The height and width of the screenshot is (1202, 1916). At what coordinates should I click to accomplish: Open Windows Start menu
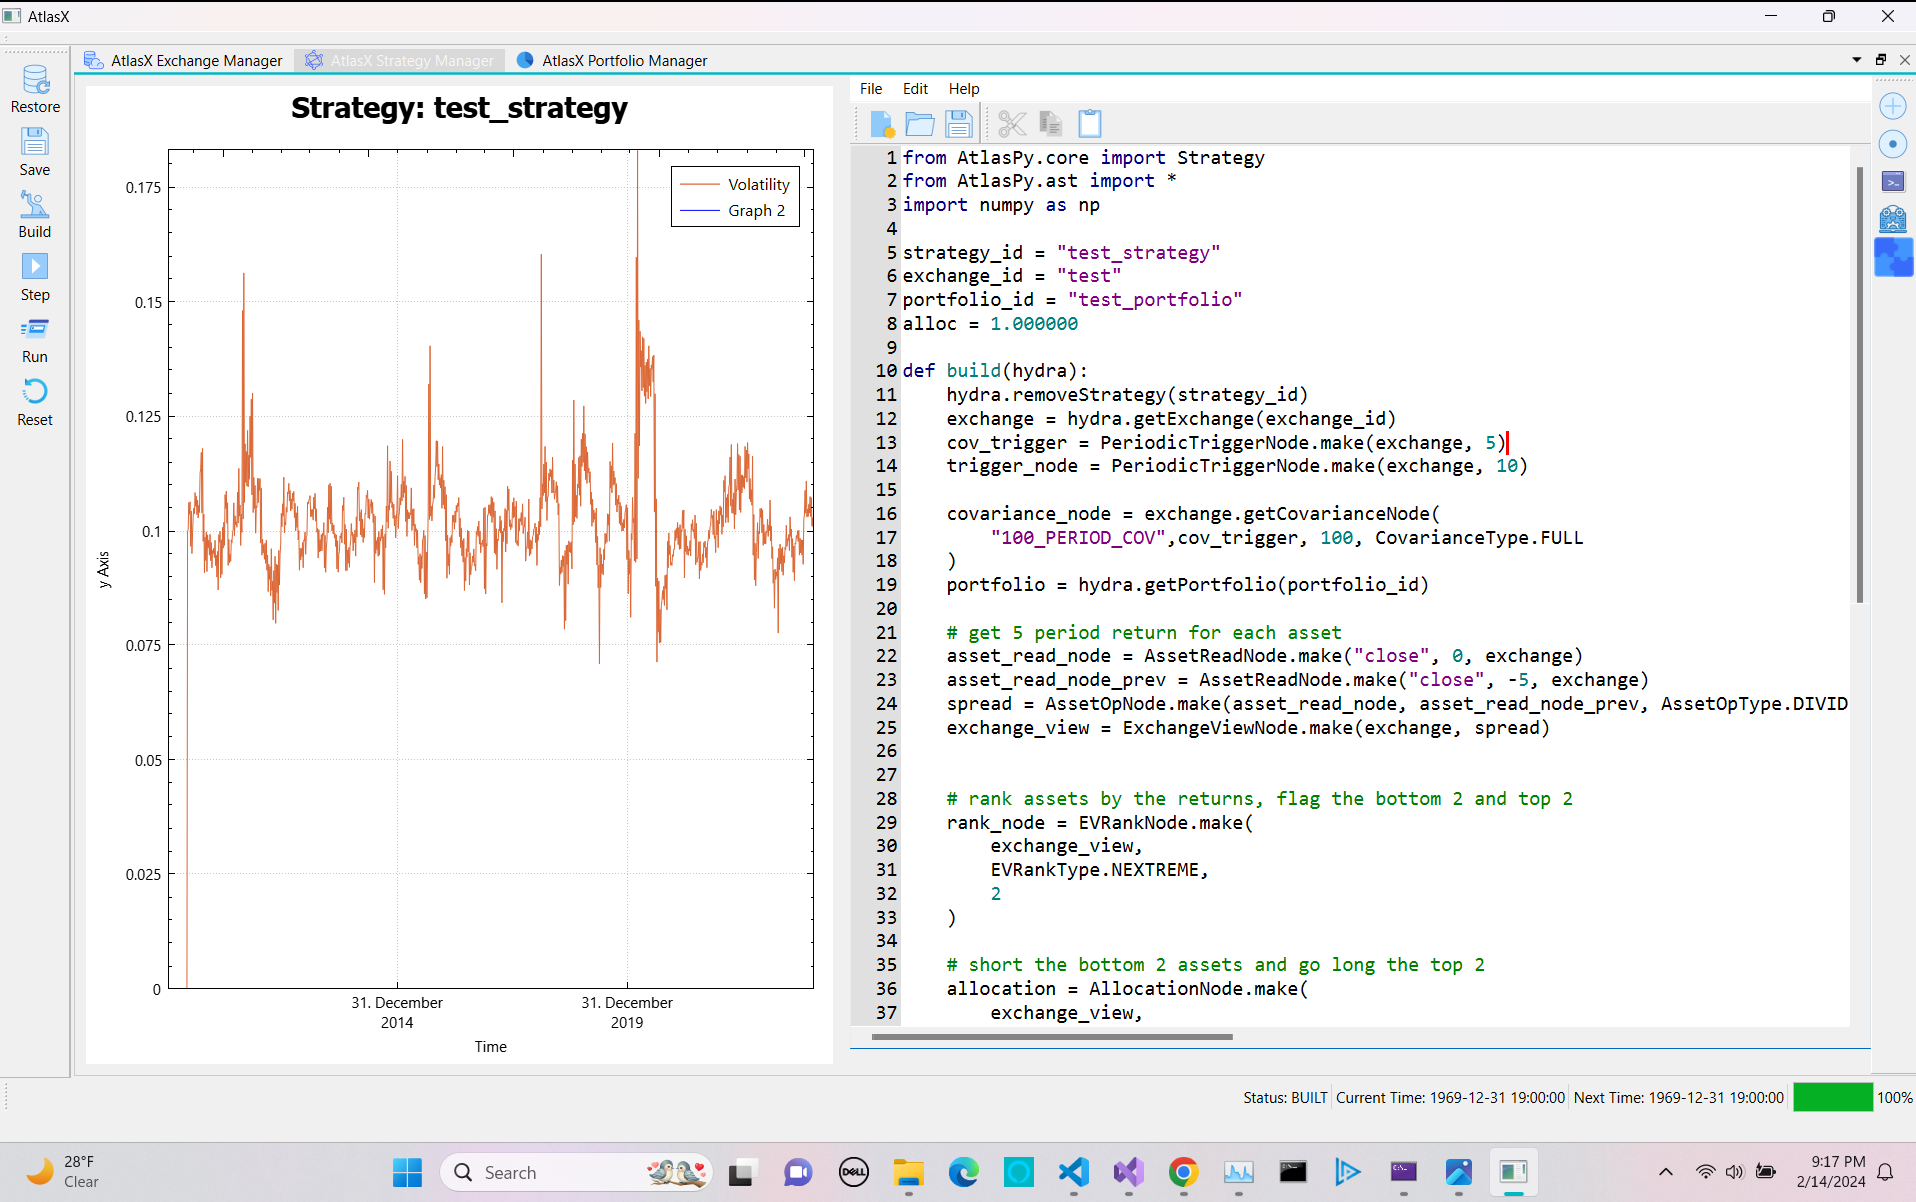point(408,1172)
